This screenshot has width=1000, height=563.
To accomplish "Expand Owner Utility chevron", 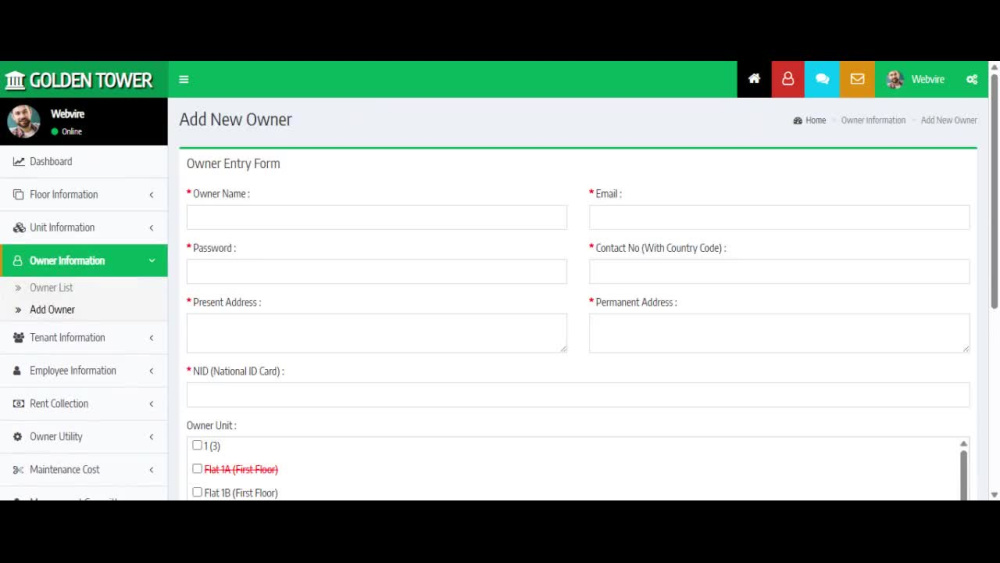I will [151, 437].
